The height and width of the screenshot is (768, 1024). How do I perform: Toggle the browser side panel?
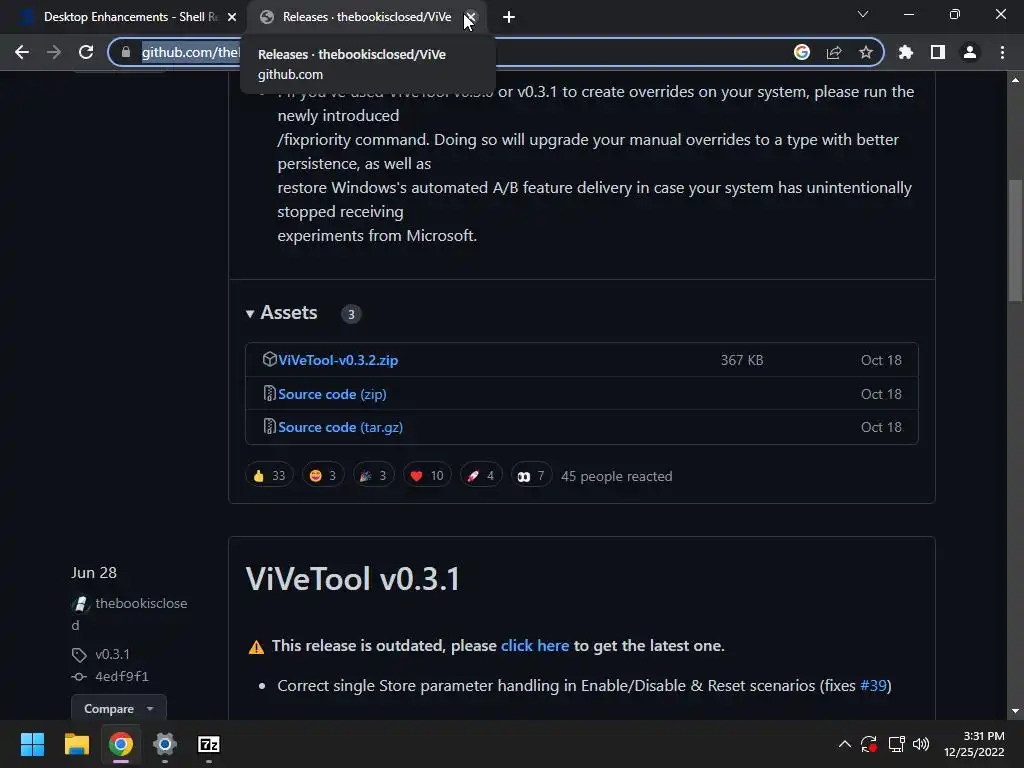938,52
